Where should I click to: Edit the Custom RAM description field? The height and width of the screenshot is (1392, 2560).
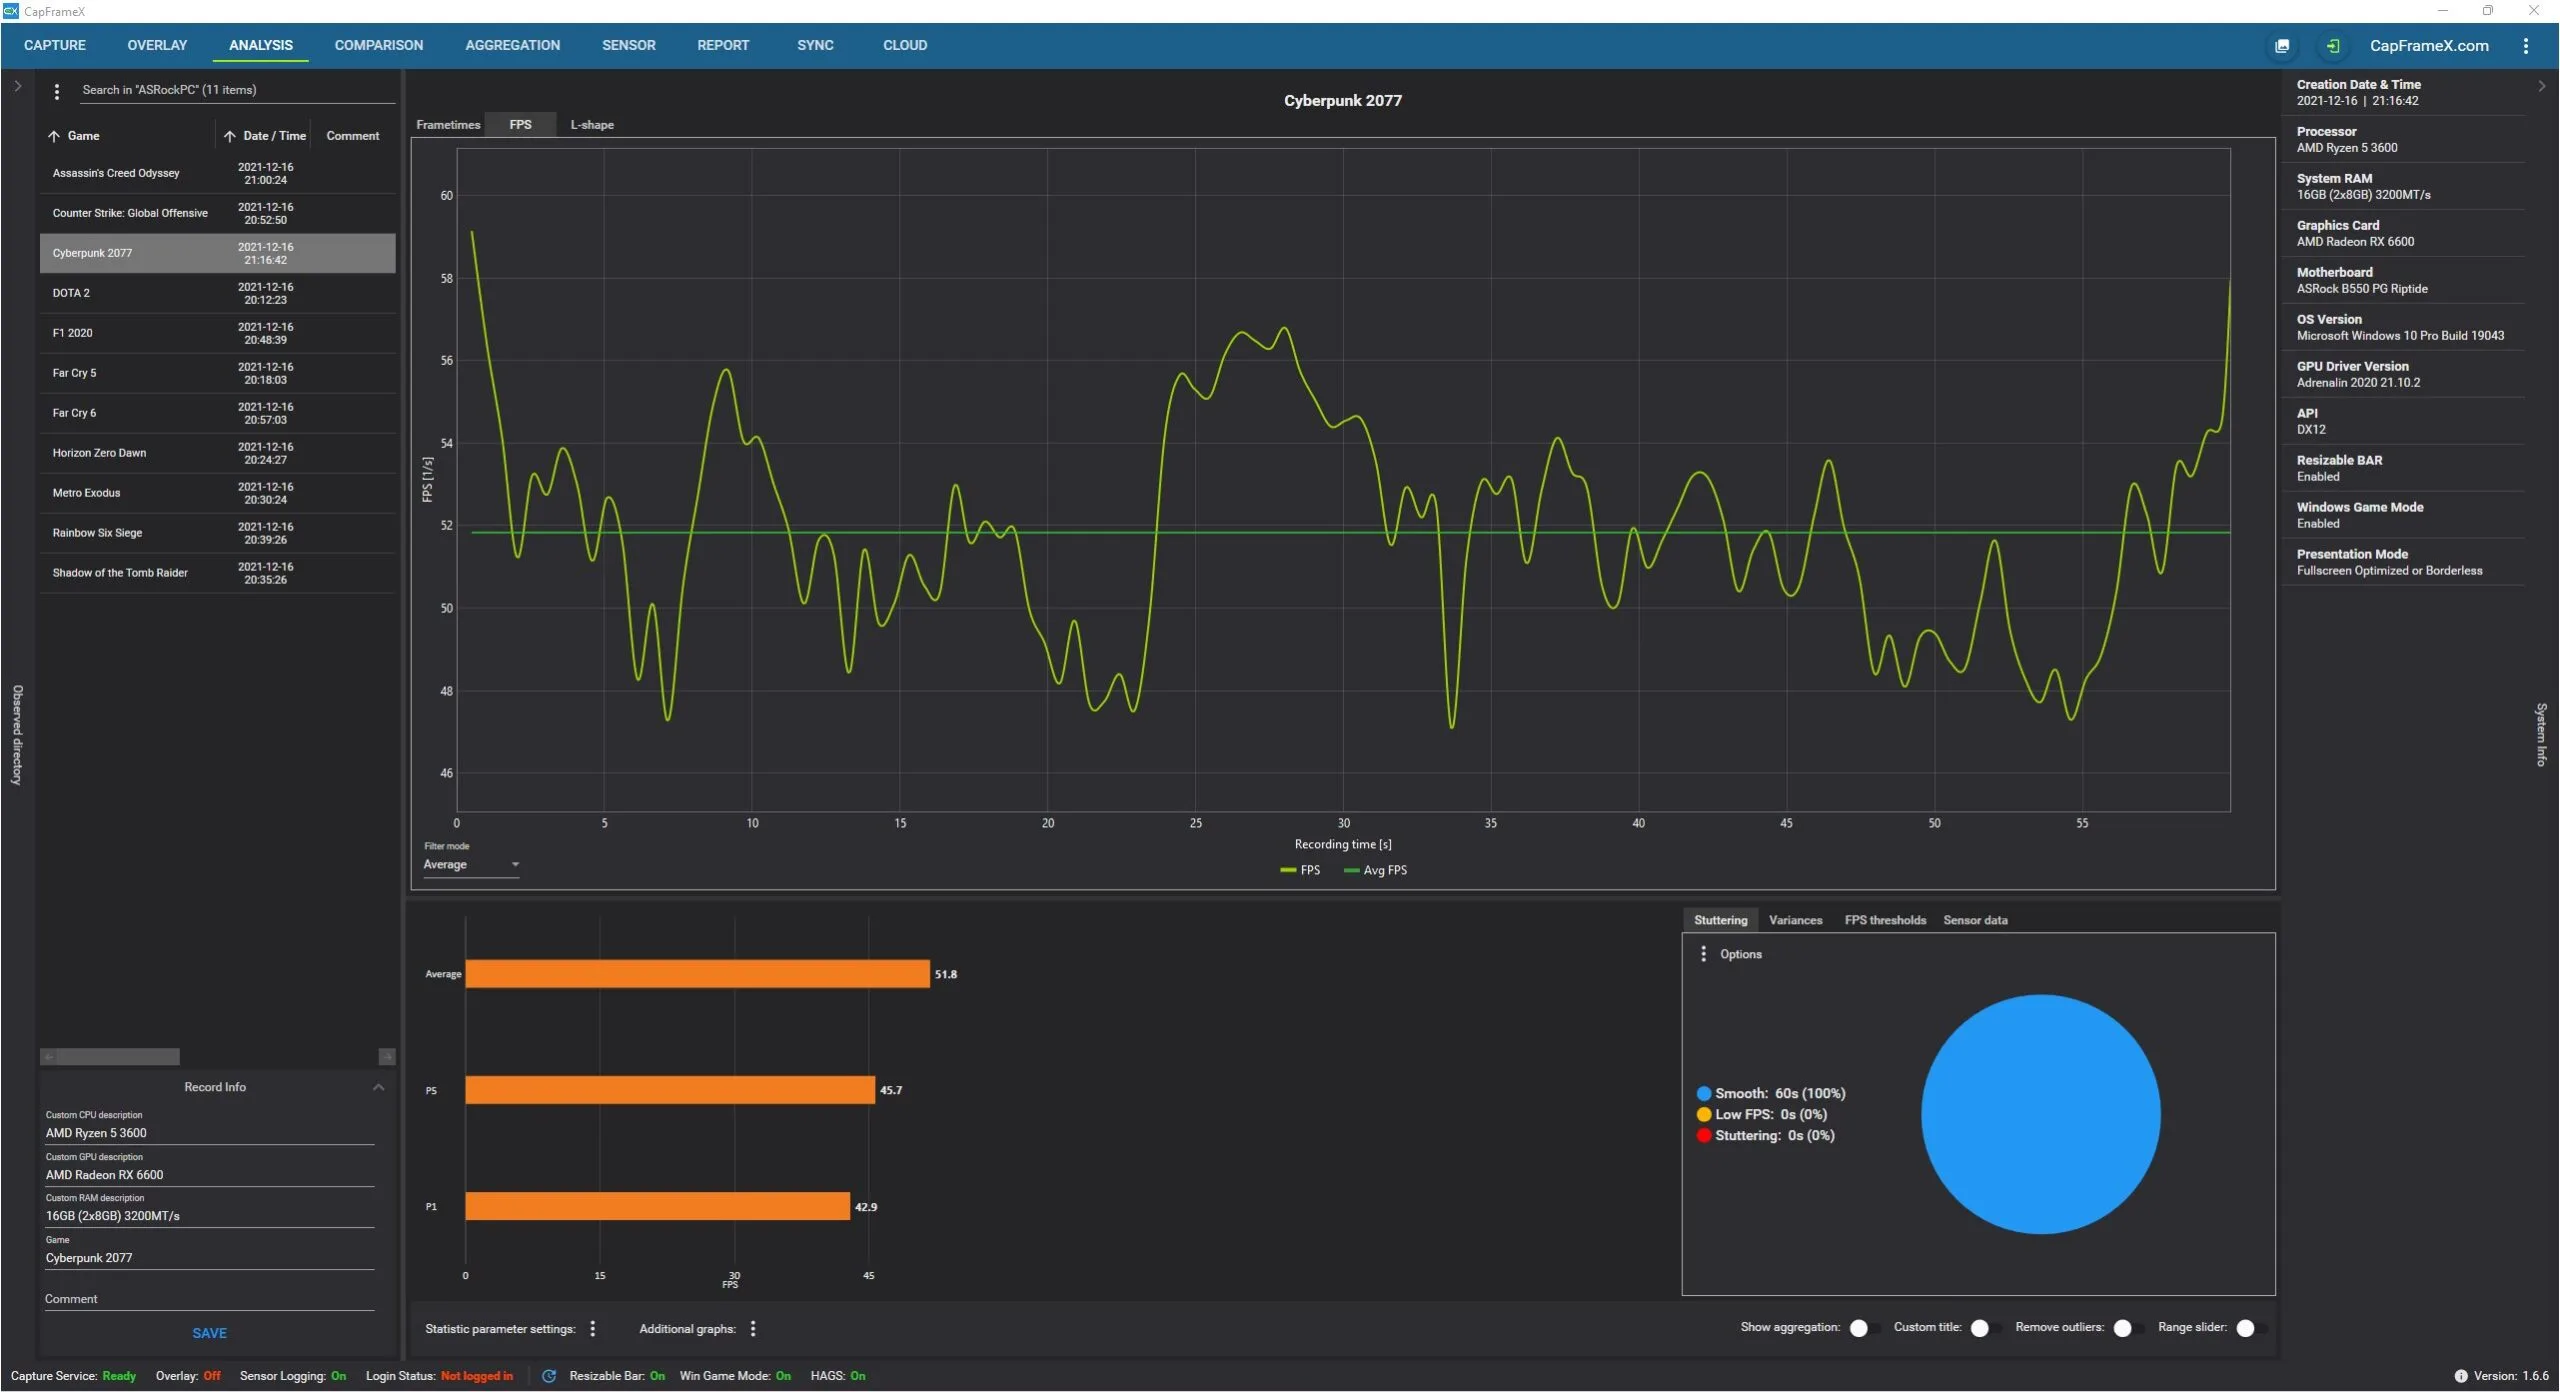[x=209, y=1216]
